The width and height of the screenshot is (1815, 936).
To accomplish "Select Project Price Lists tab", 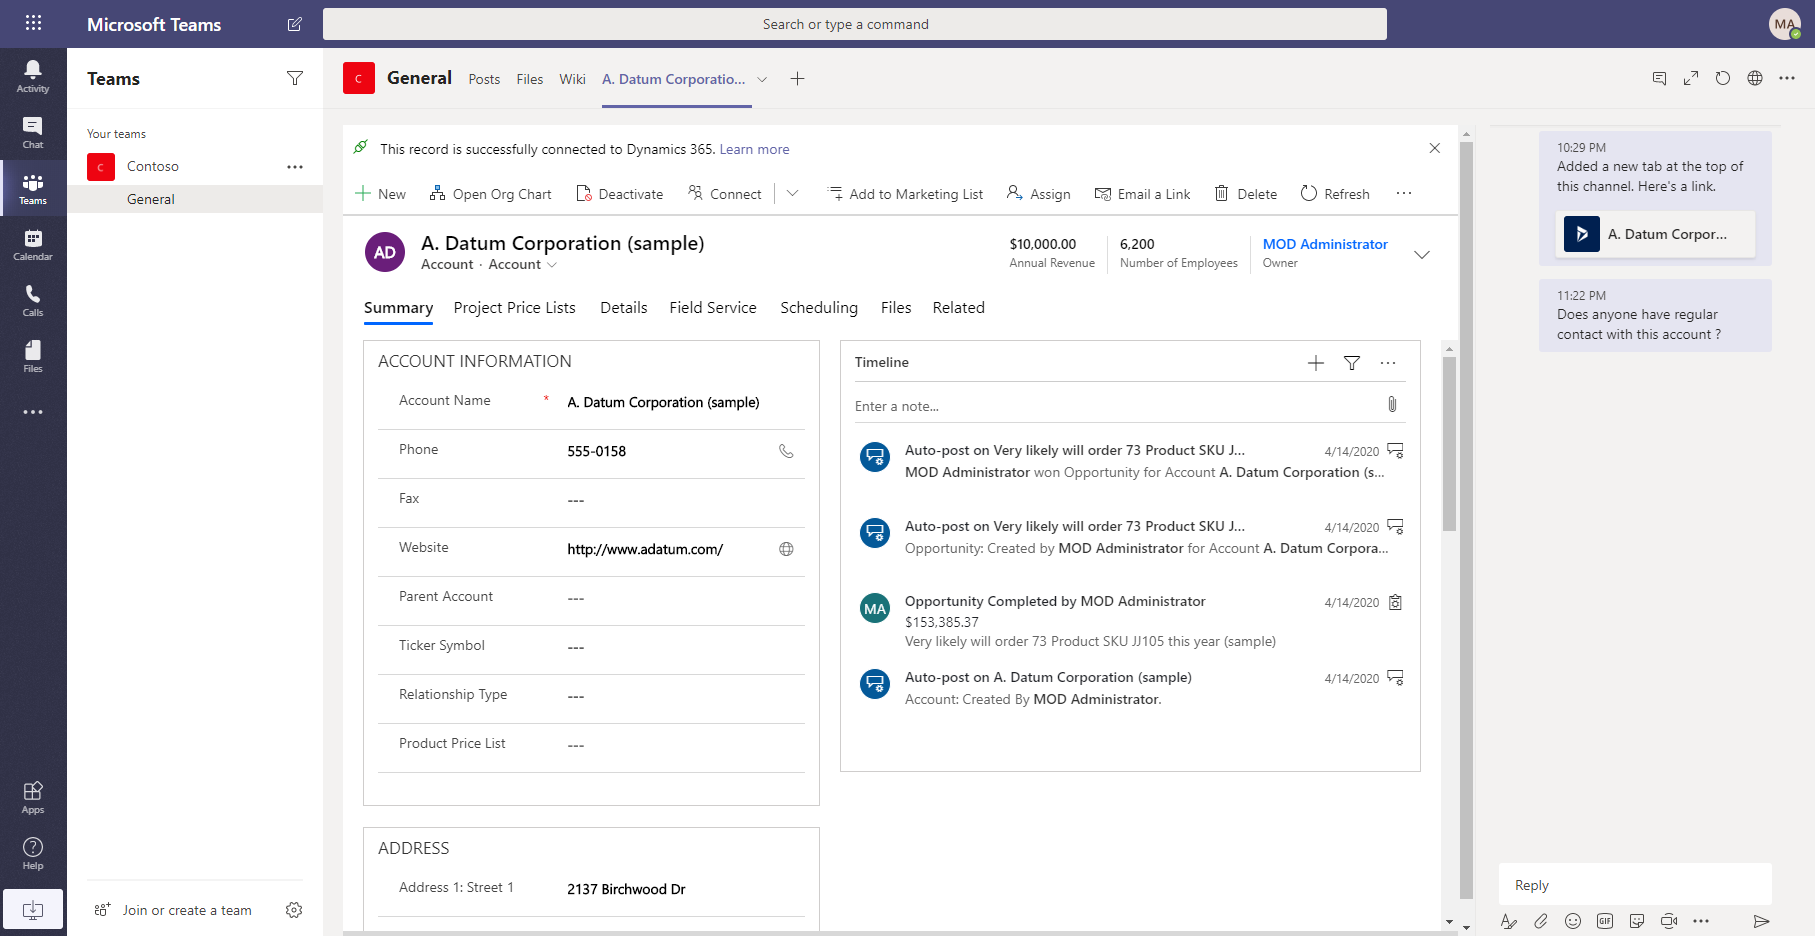I will point(514,308).
